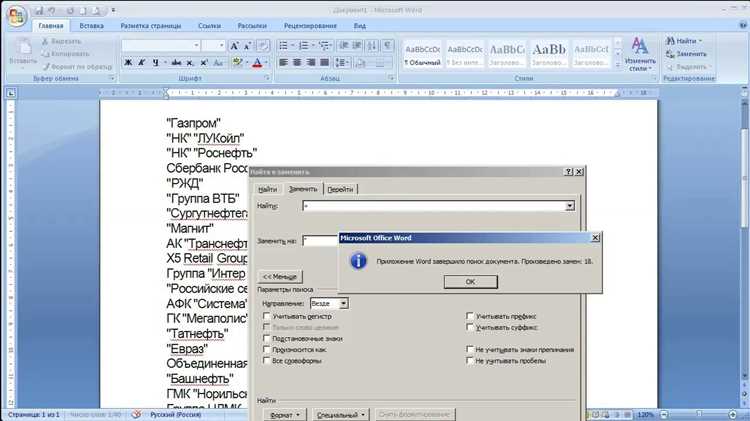Check 'Все словоформы' checkbox
Viewport: 750px width, 421px height.
[267, 360]
